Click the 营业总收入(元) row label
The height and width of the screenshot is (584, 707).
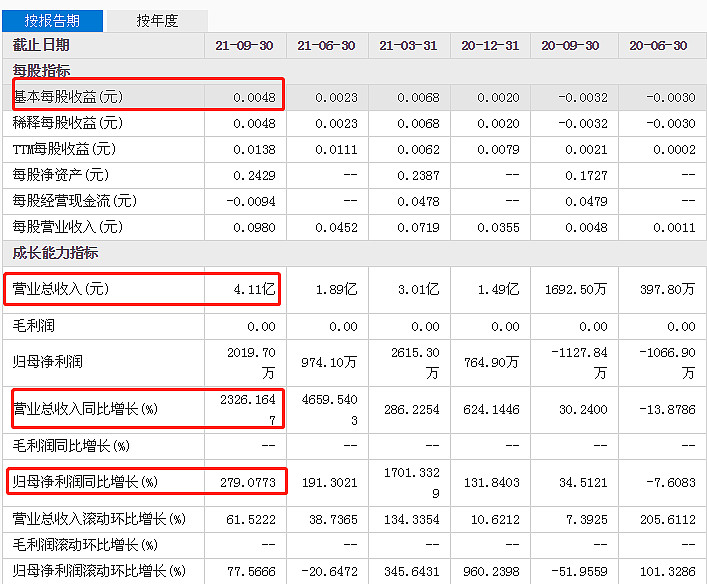coord(61,289)
